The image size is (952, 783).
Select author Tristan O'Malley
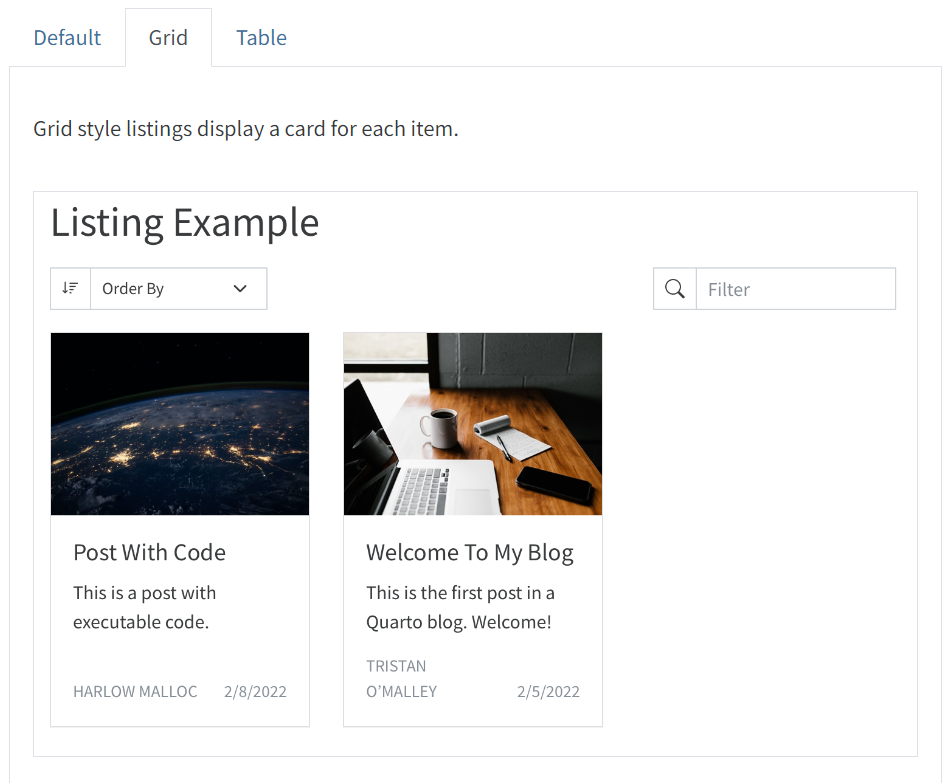(401, 679)
